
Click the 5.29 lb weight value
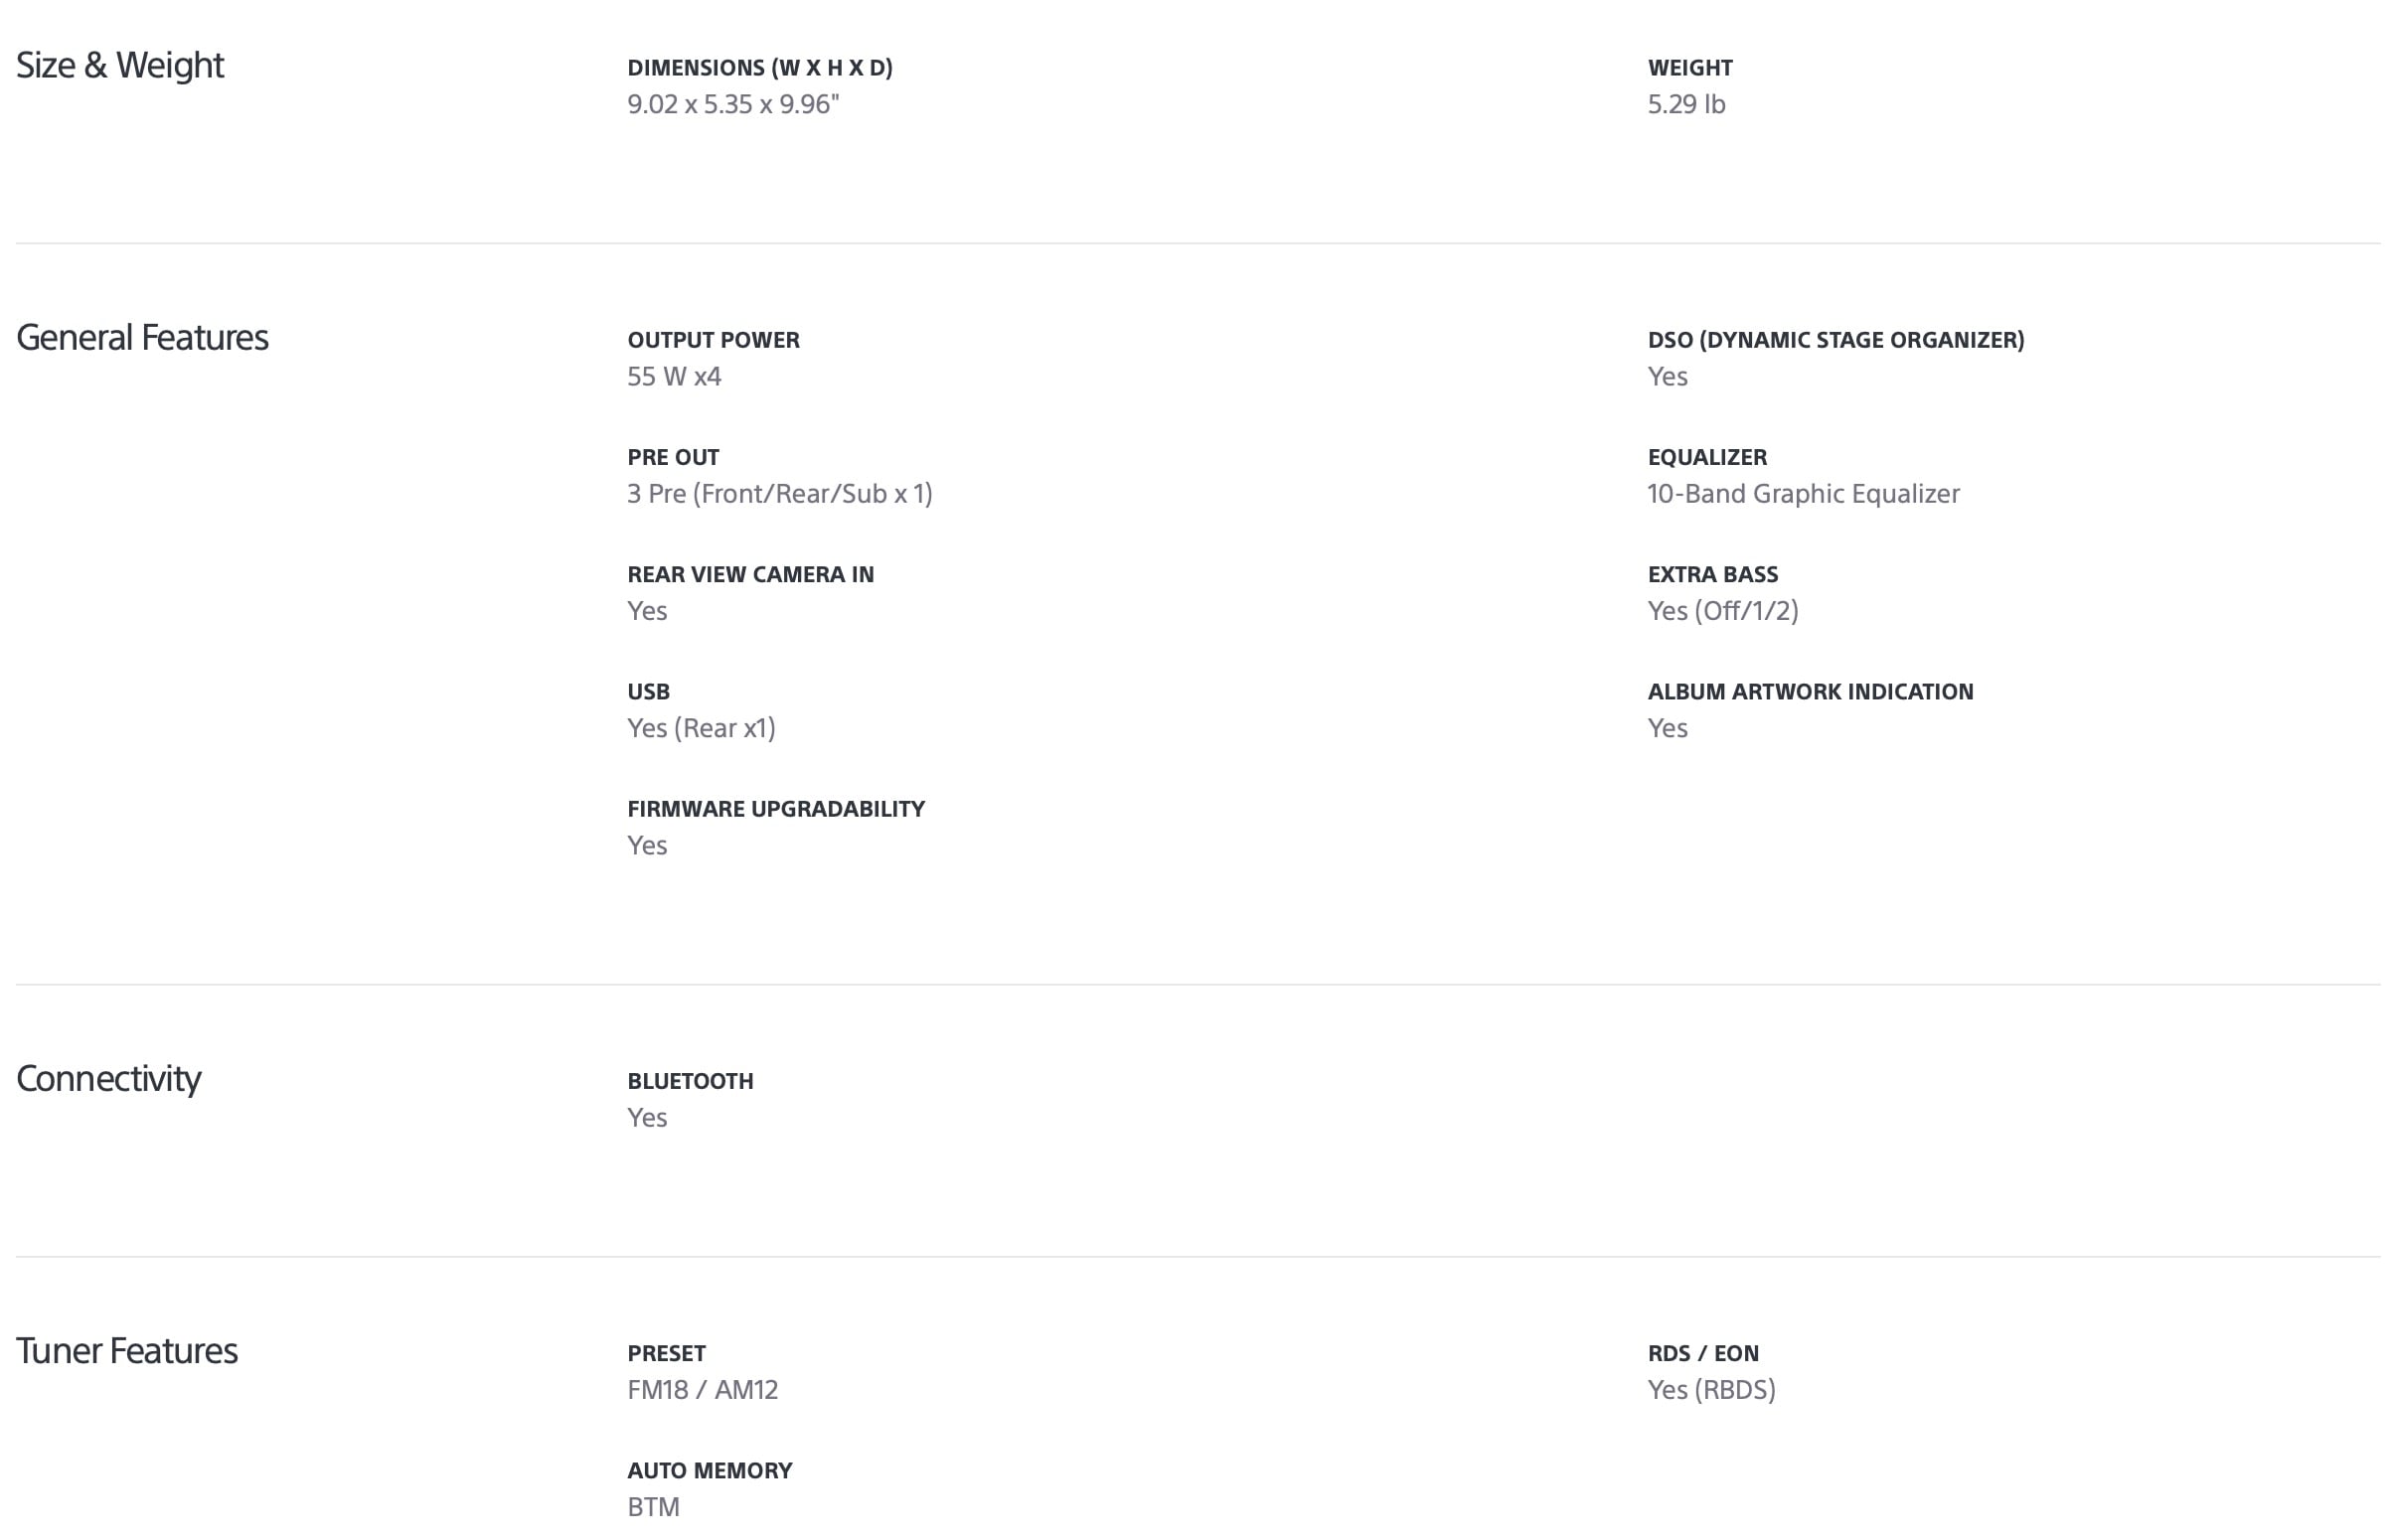1686,105
